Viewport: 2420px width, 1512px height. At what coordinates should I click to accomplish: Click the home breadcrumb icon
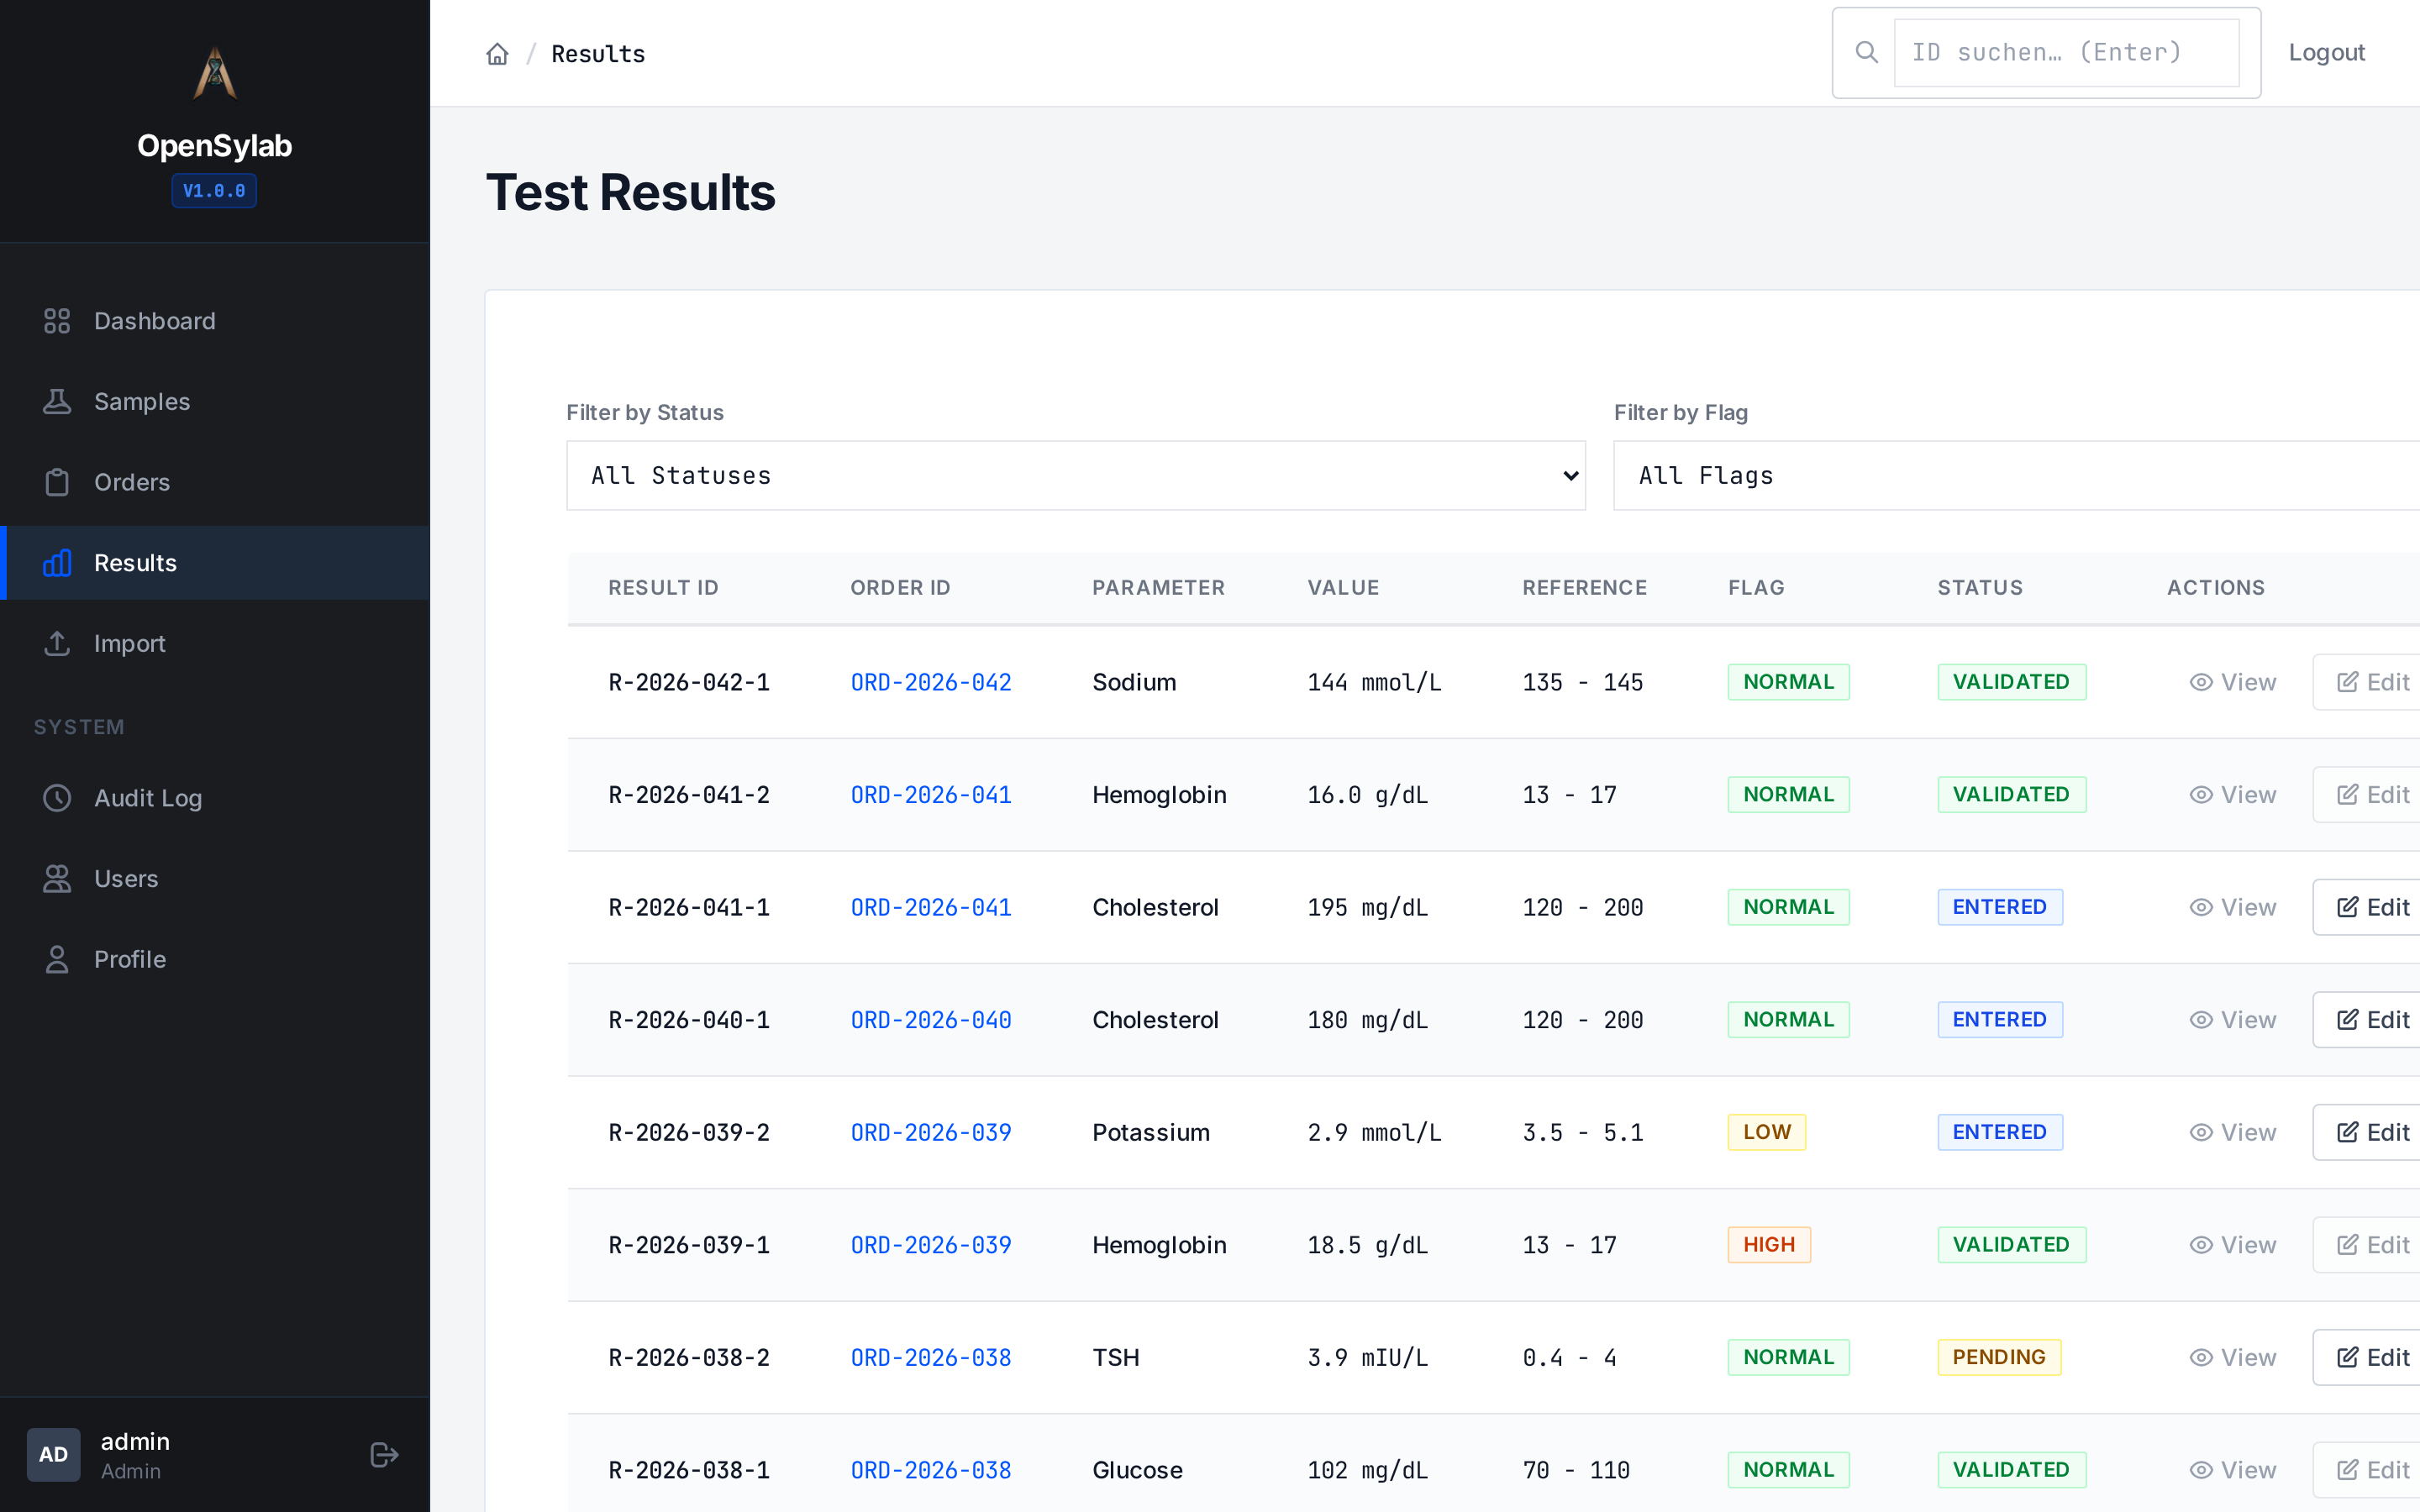coord(497,54)
